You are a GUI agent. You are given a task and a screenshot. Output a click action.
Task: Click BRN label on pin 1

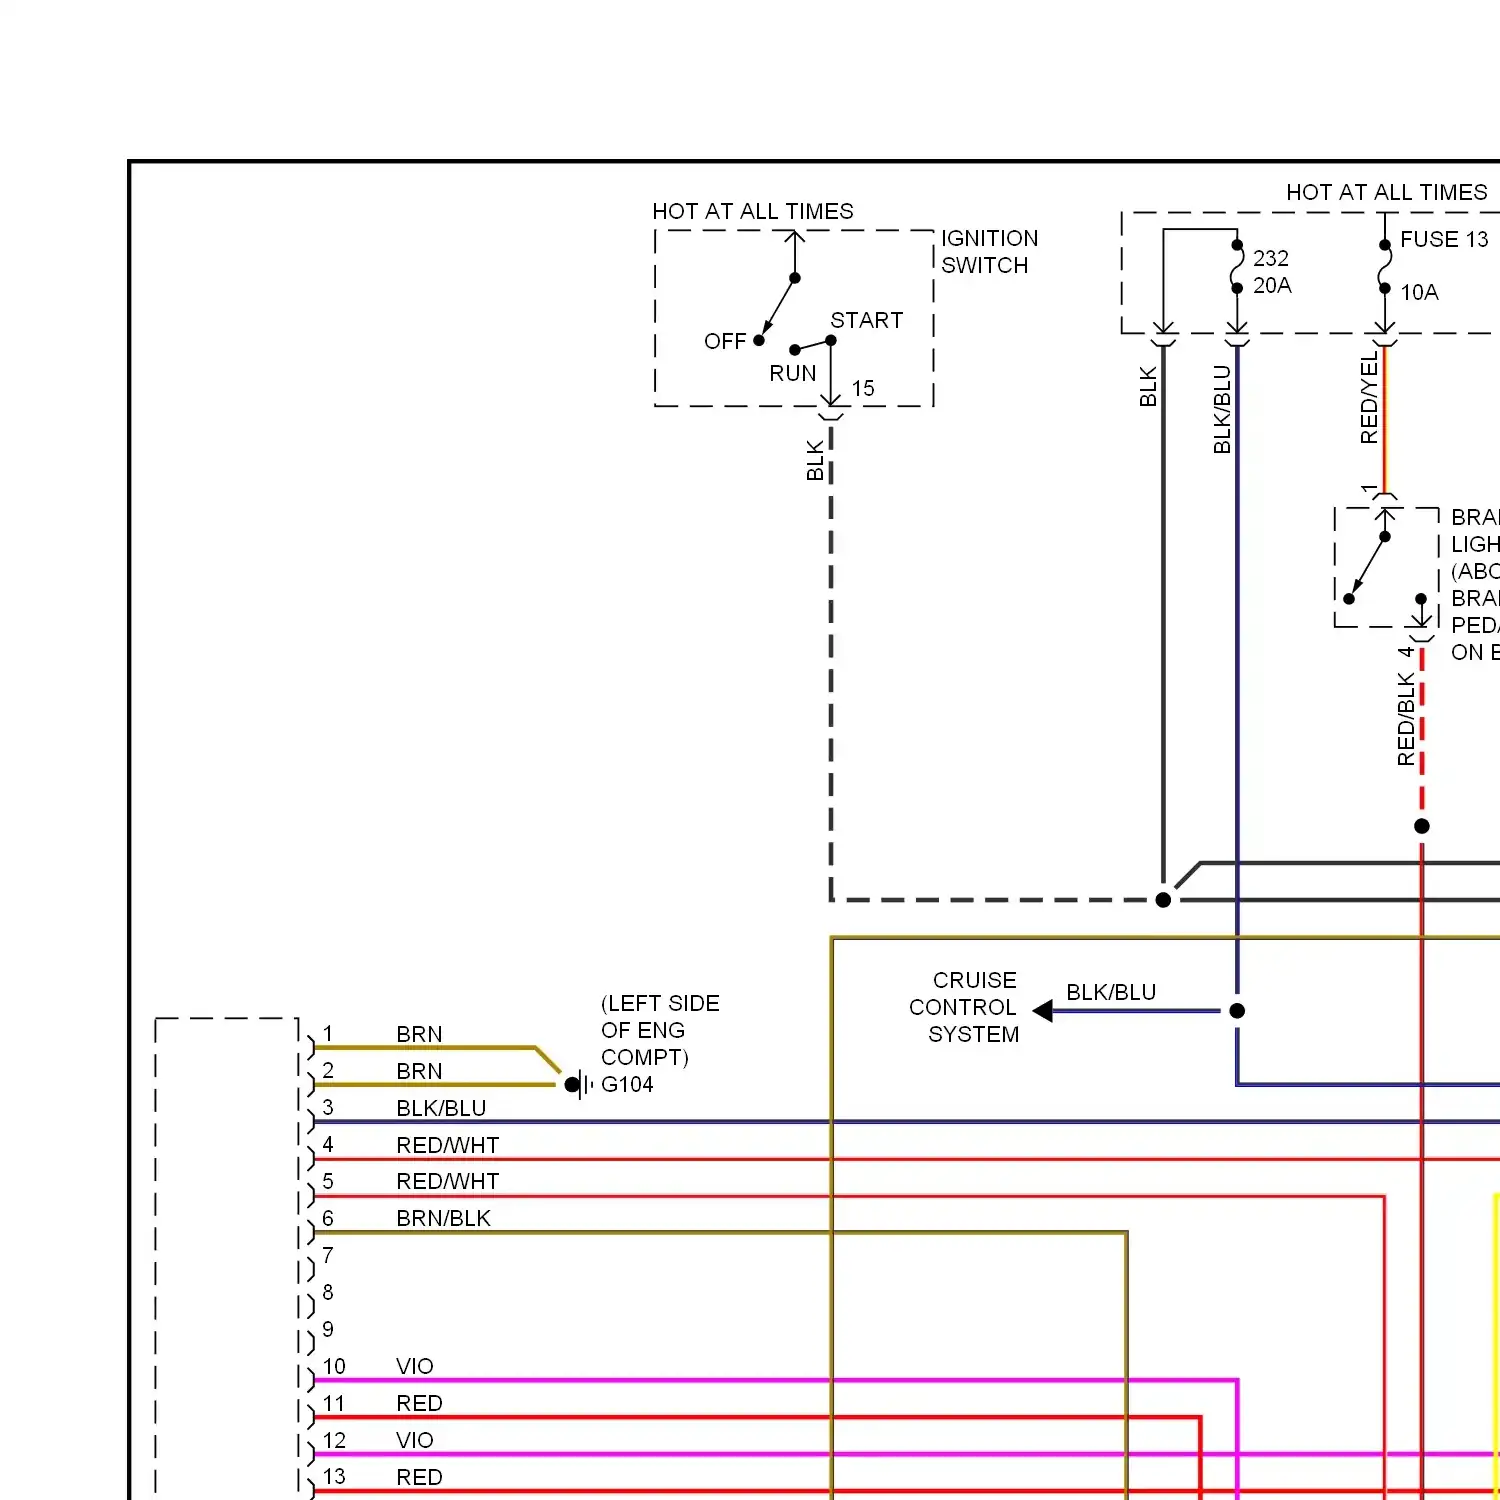[x=419, y=1034]
